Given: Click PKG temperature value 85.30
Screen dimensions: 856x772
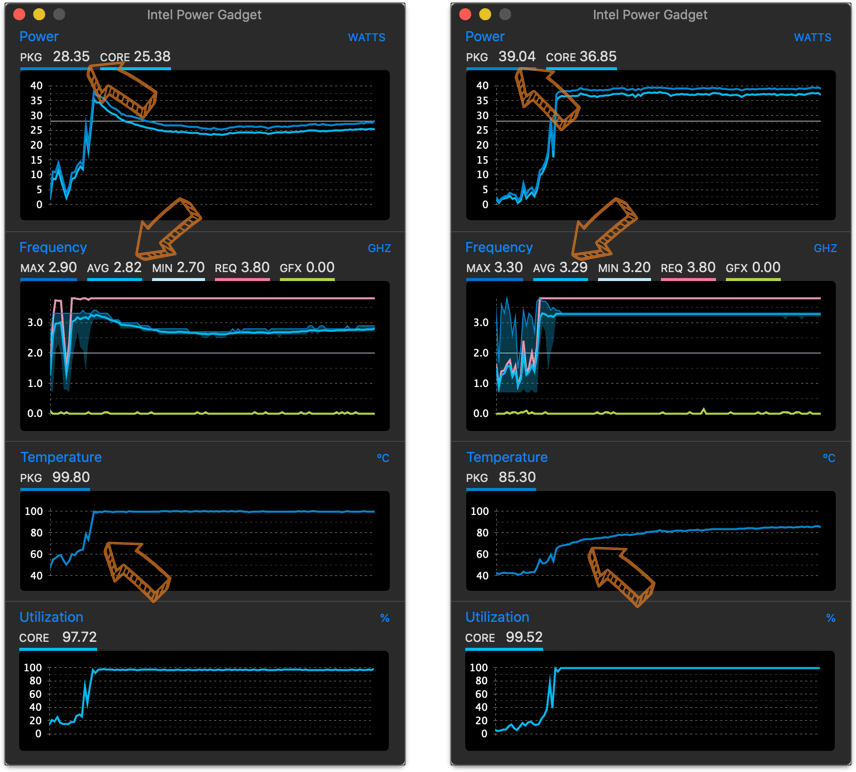Looking at the screenshot, I should tap(517, 477).
